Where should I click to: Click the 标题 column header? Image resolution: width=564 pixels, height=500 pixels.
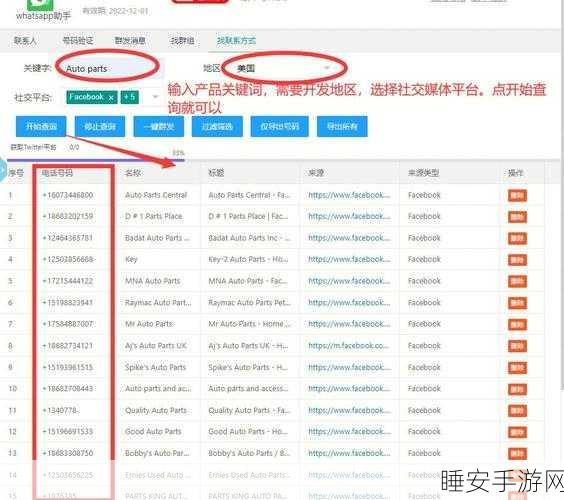(x=216, y=173)
